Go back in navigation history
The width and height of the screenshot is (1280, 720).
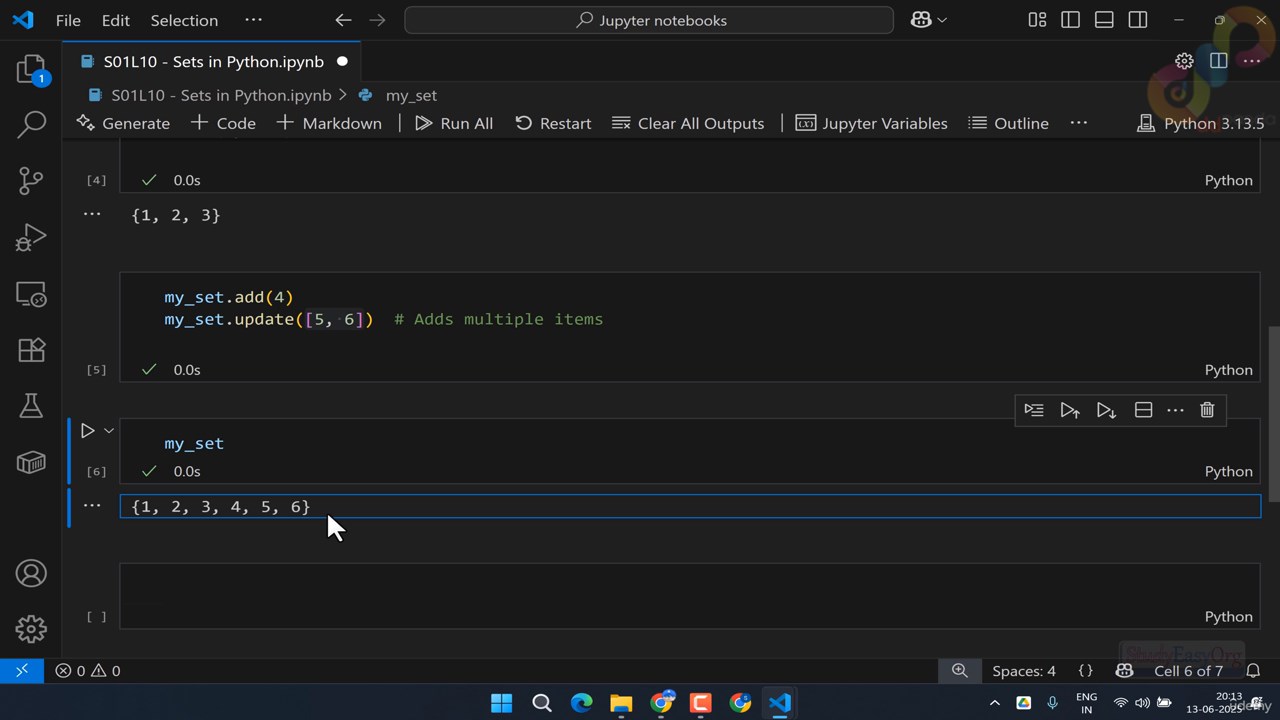[343, 20]
